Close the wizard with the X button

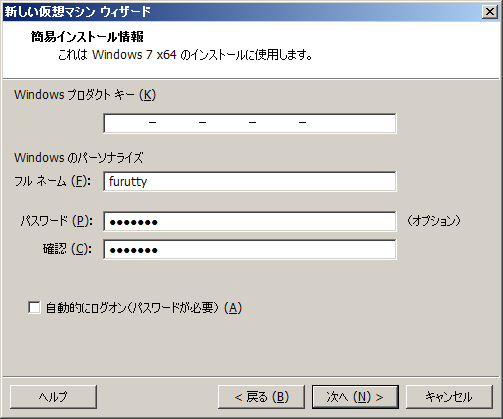coord(490,12)
